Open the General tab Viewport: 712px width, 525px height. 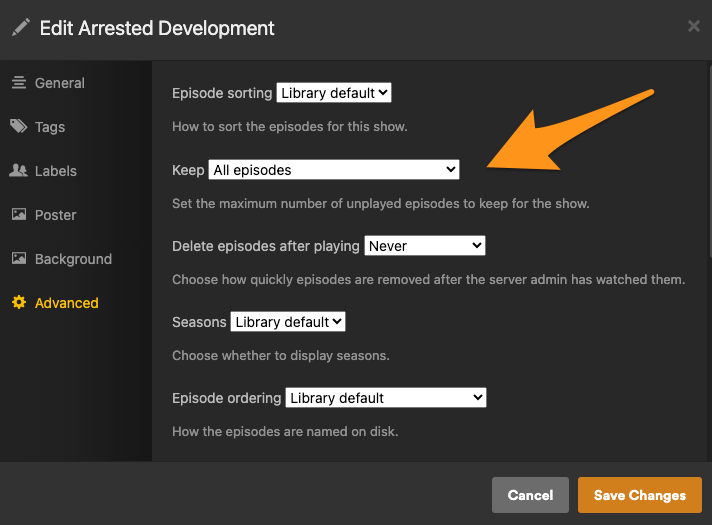coord(59,83)
